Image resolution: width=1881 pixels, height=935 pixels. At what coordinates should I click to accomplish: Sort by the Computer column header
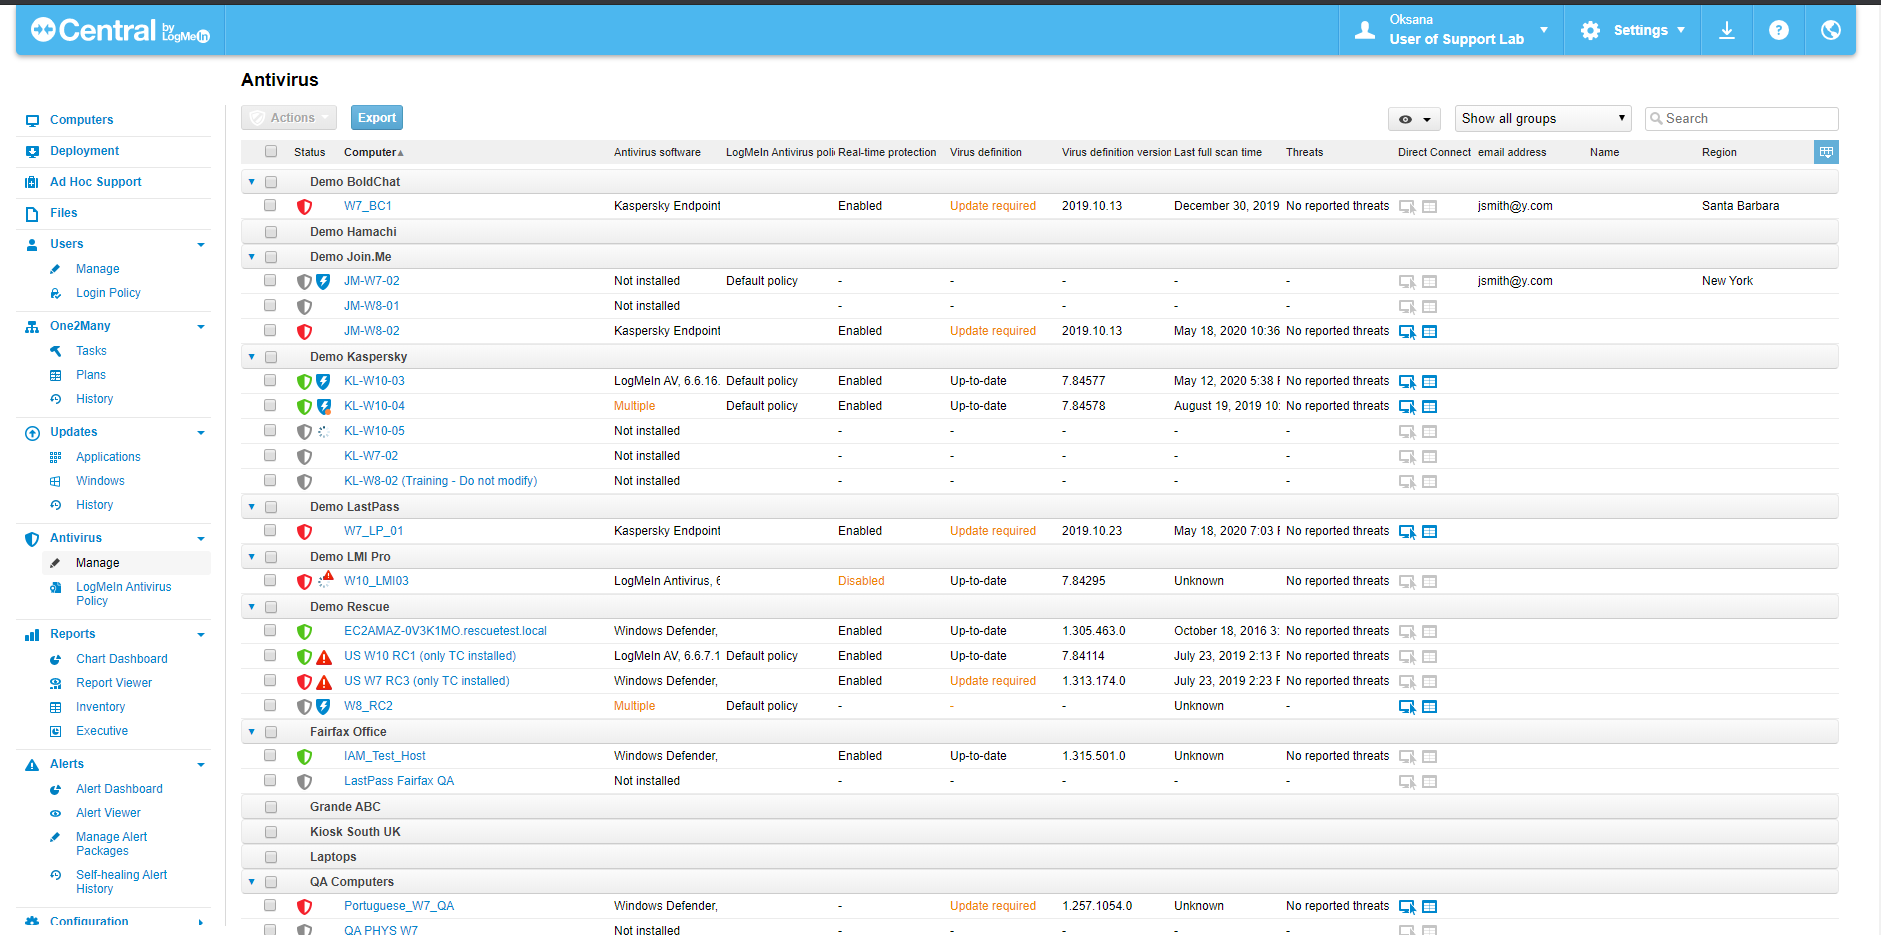[373, 152]
